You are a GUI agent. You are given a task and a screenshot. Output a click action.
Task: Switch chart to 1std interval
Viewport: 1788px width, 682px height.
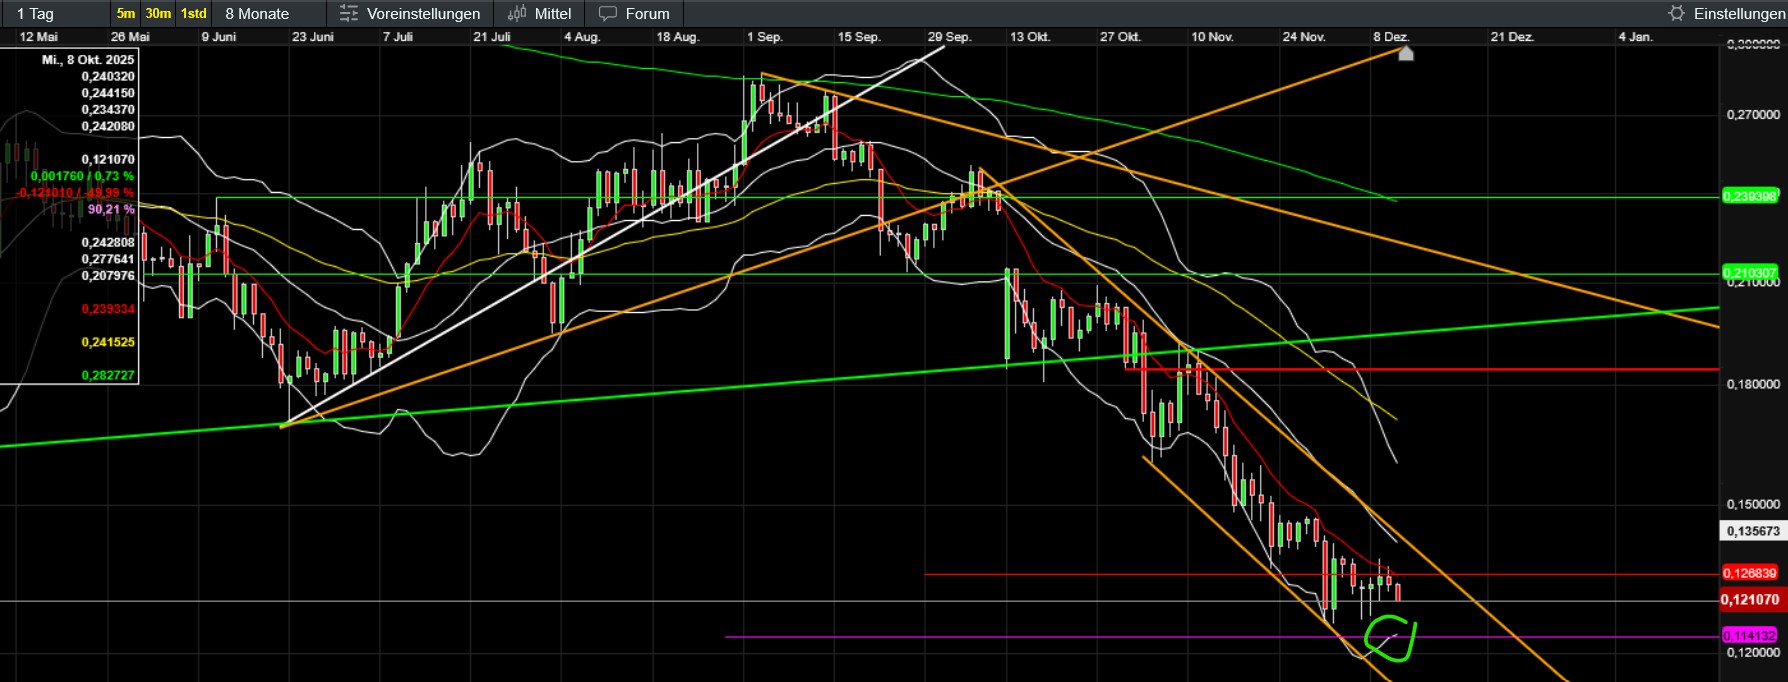coord(194,14)
